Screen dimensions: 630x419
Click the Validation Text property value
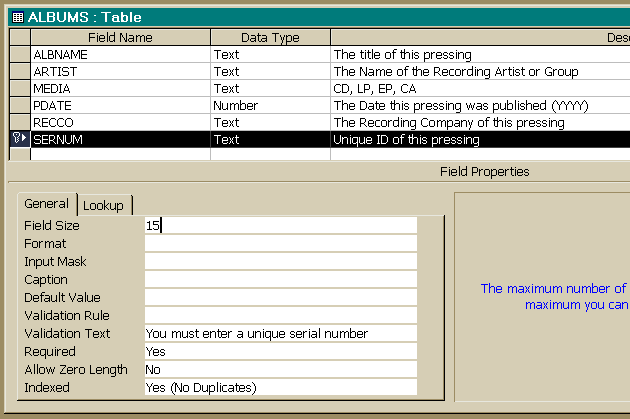click(x=280, y=333)
